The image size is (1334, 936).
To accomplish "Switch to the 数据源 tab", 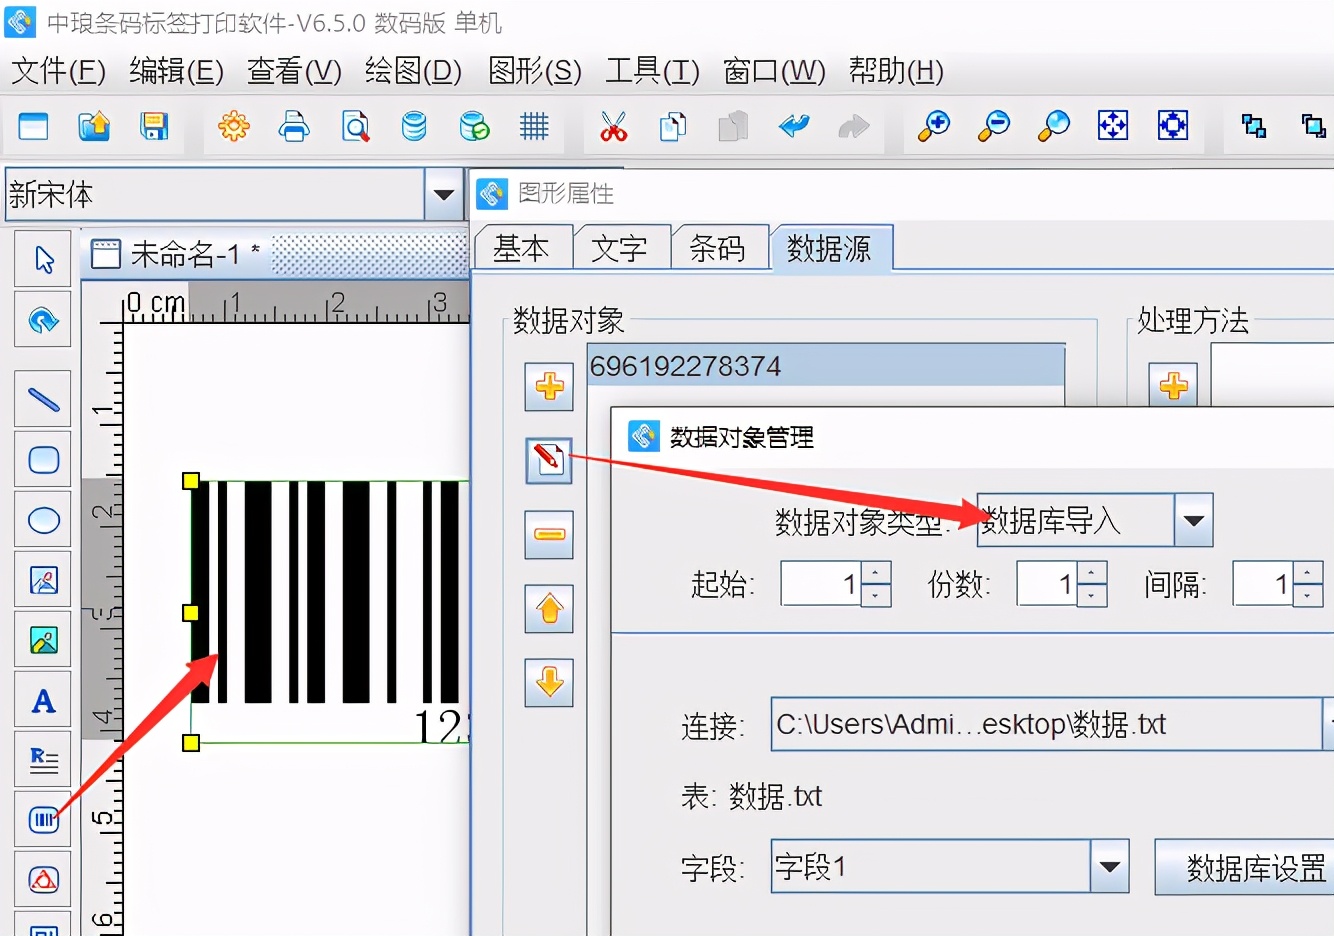I will click(x=829, y=248).
